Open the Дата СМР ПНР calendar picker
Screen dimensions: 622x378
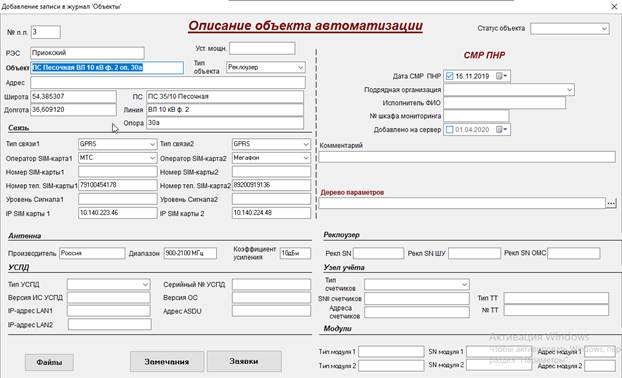coord(502,76)
